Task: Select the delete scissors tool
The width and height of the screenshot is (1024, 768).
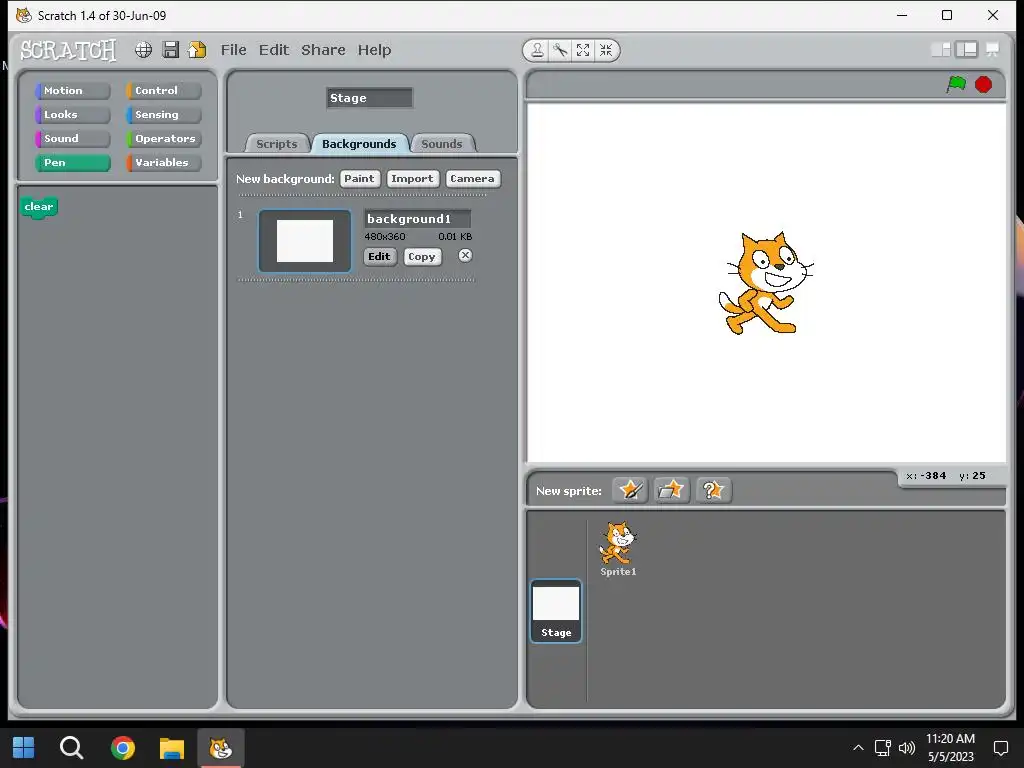Action: (560, 50)
